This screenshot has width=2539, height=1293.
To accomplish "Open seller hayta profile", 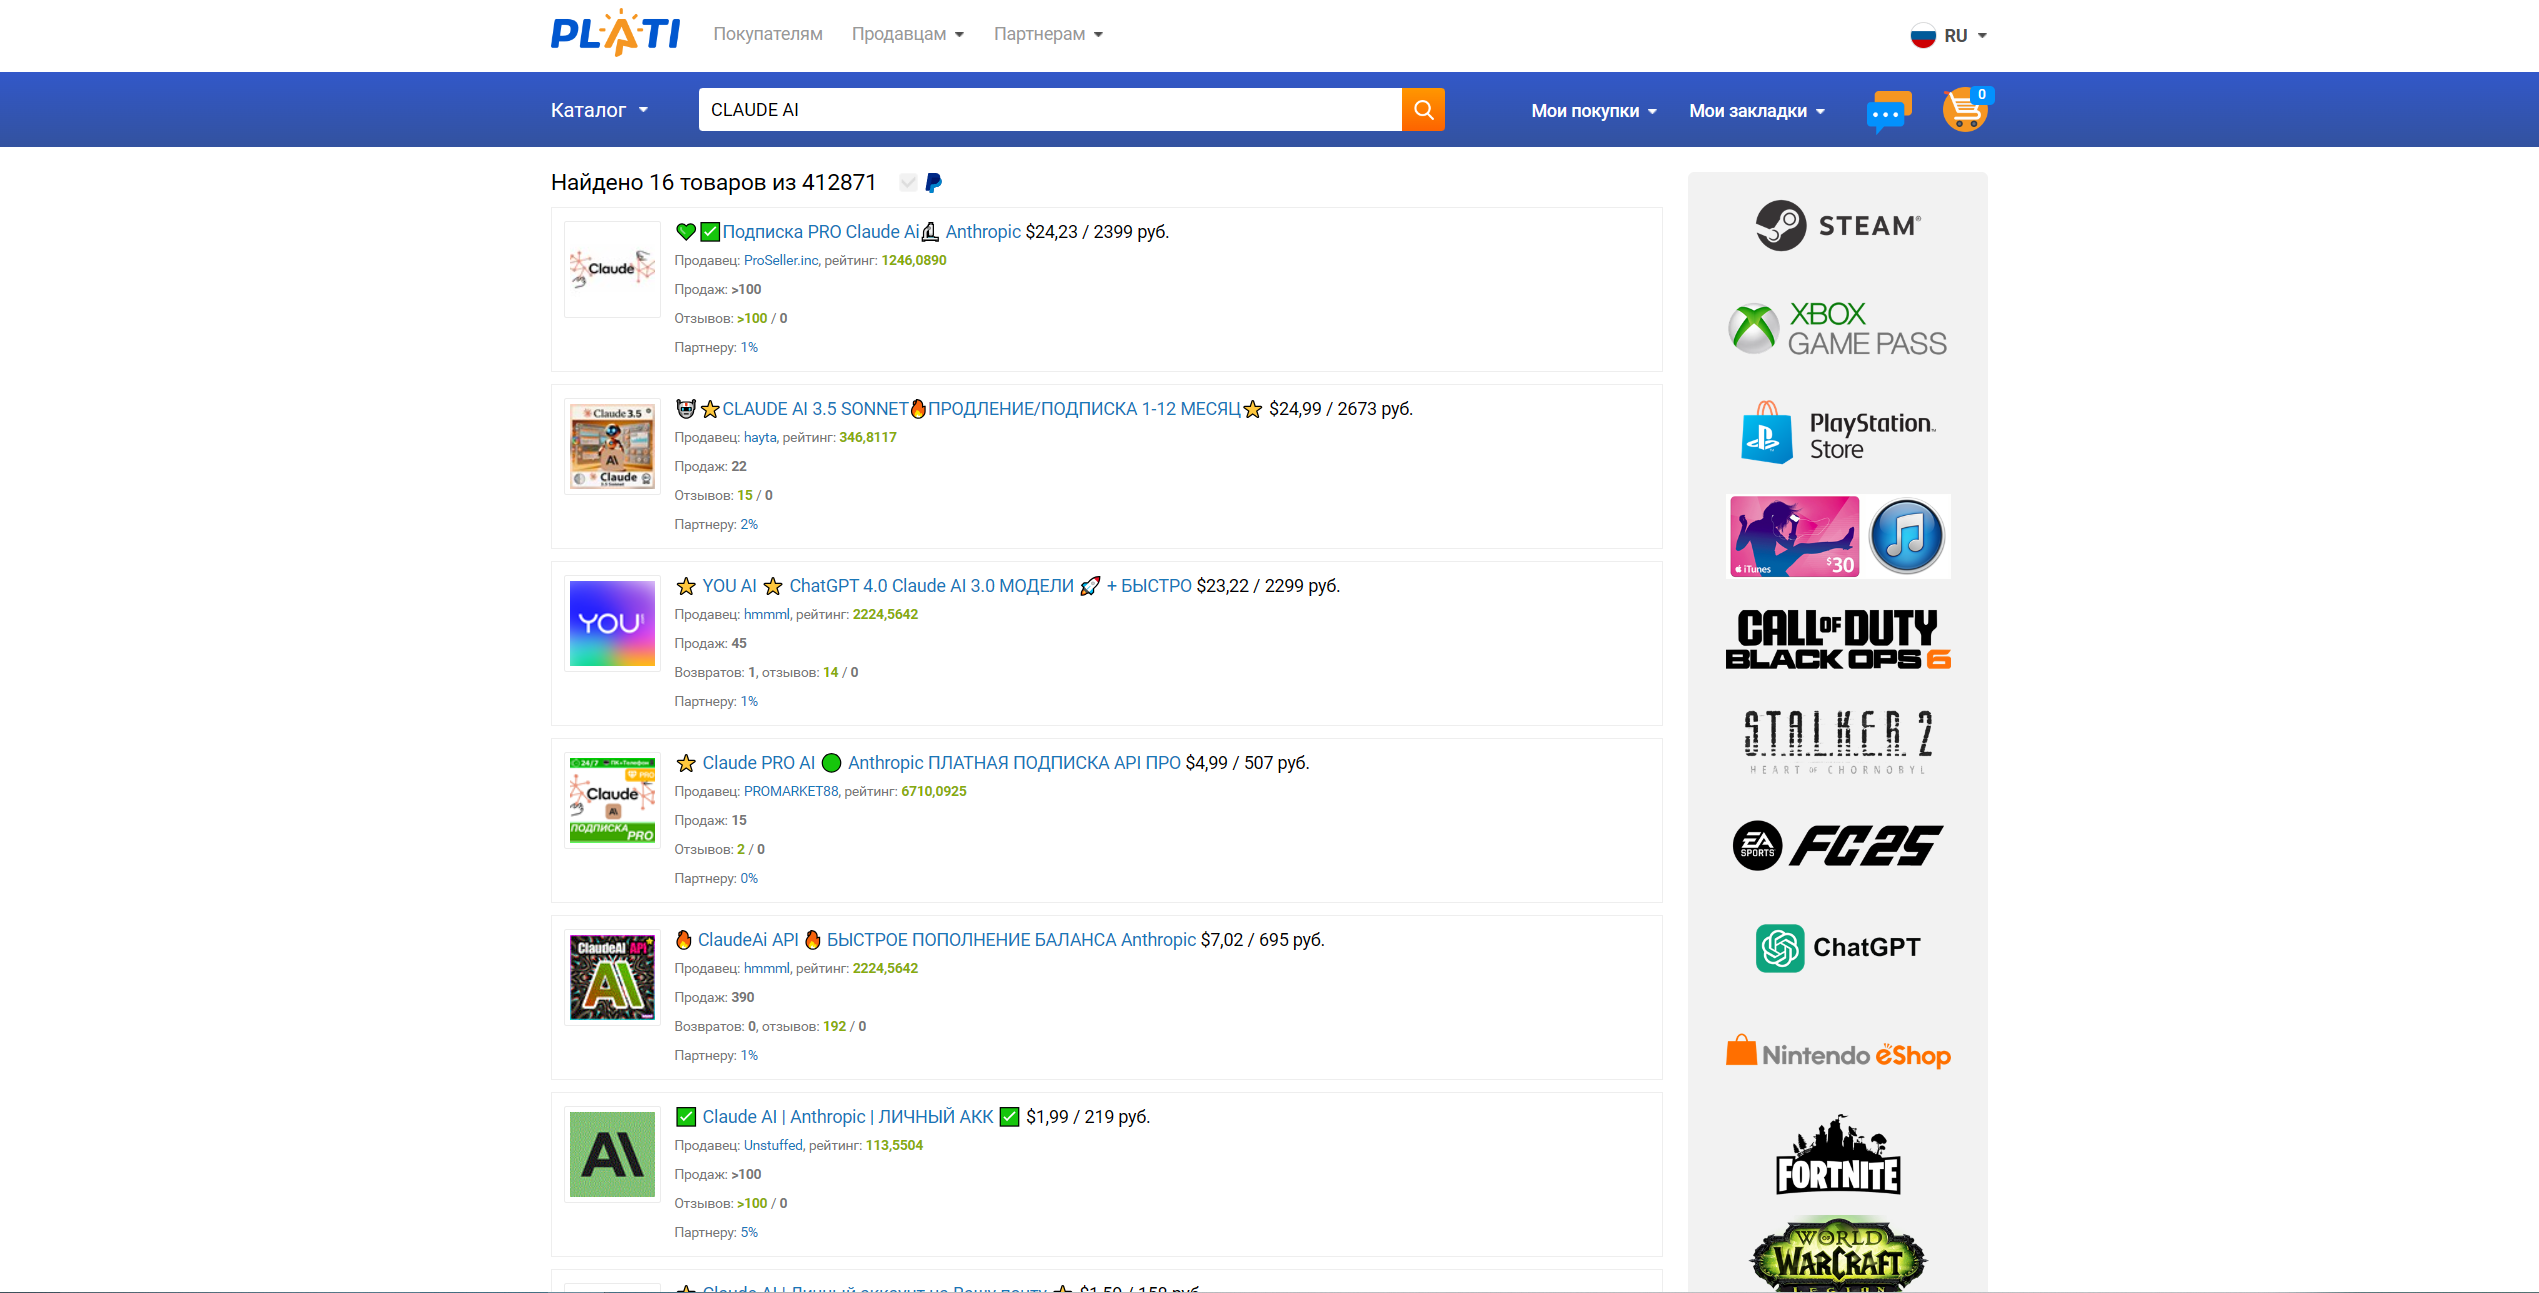I will tap(760, 437).
